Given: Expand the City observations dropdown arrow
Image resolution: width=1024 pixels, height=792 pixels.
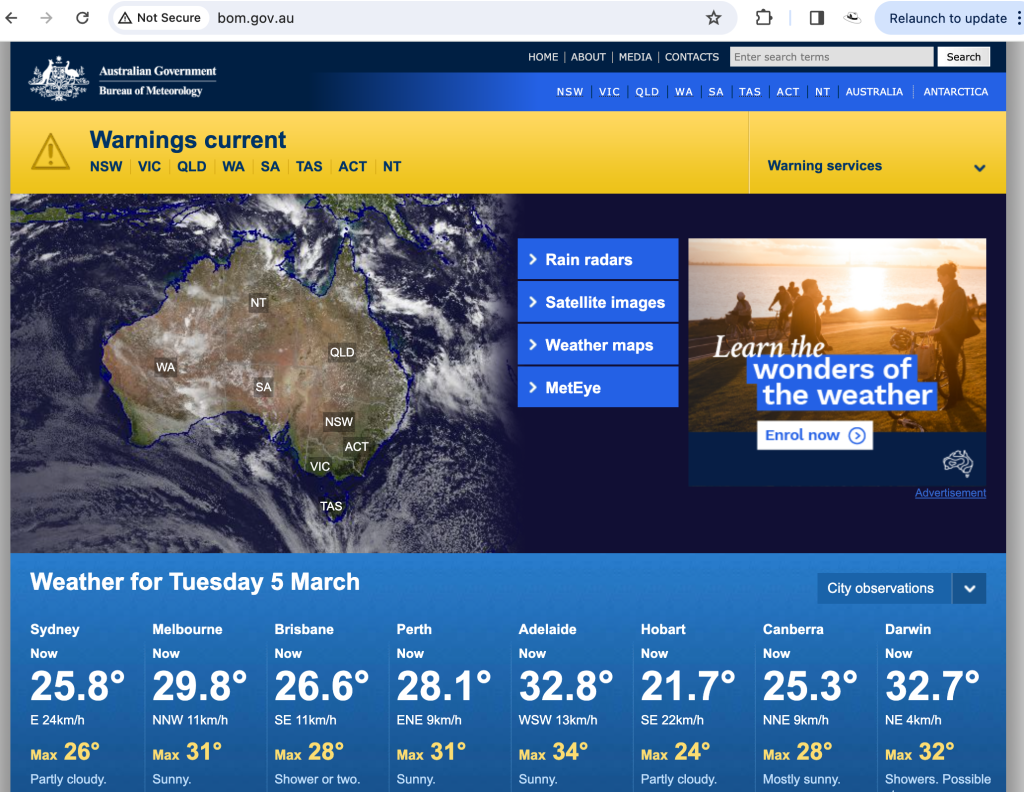Looking at the screenshot, I should 969,588.
